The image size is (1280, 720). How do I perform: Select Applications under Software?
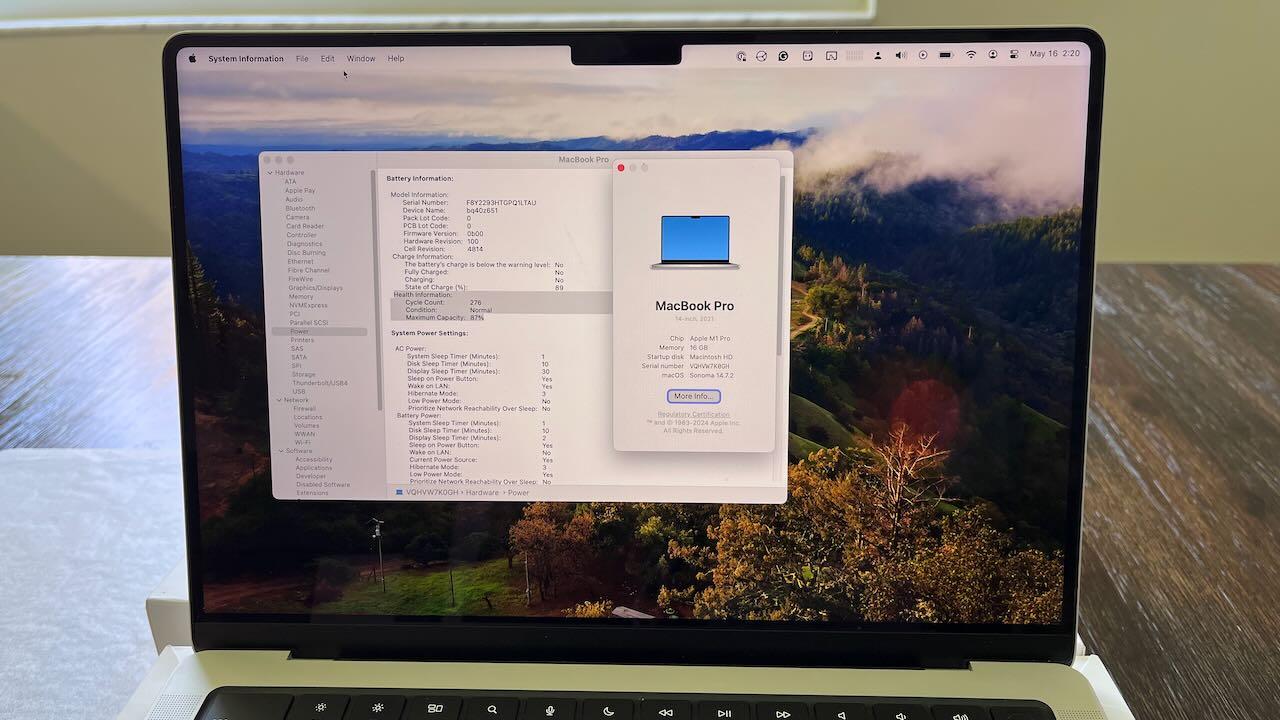click(314, 468)
